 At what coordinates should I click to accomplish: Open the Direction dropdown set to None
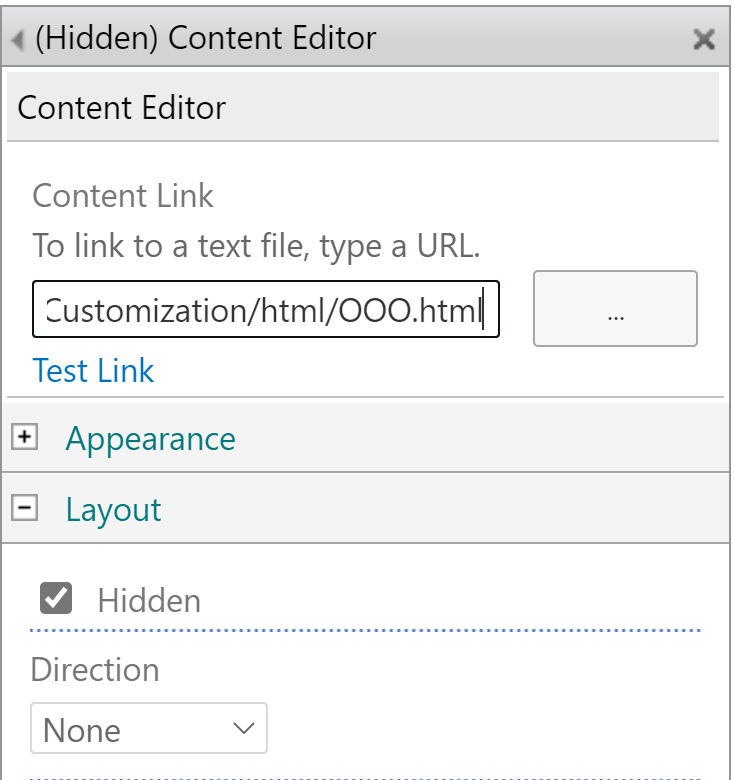pyautogui.click(x=149, y=728)
